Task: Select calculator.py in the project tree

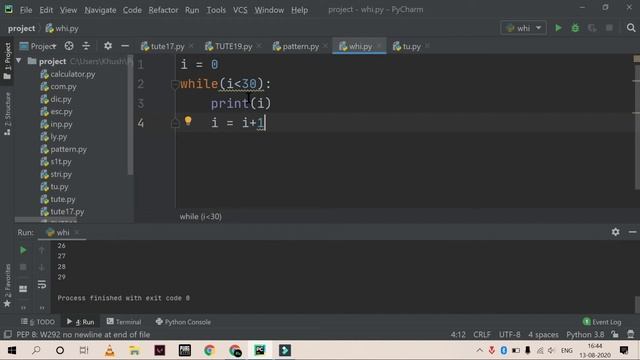Action: click(x=68, y=74)
